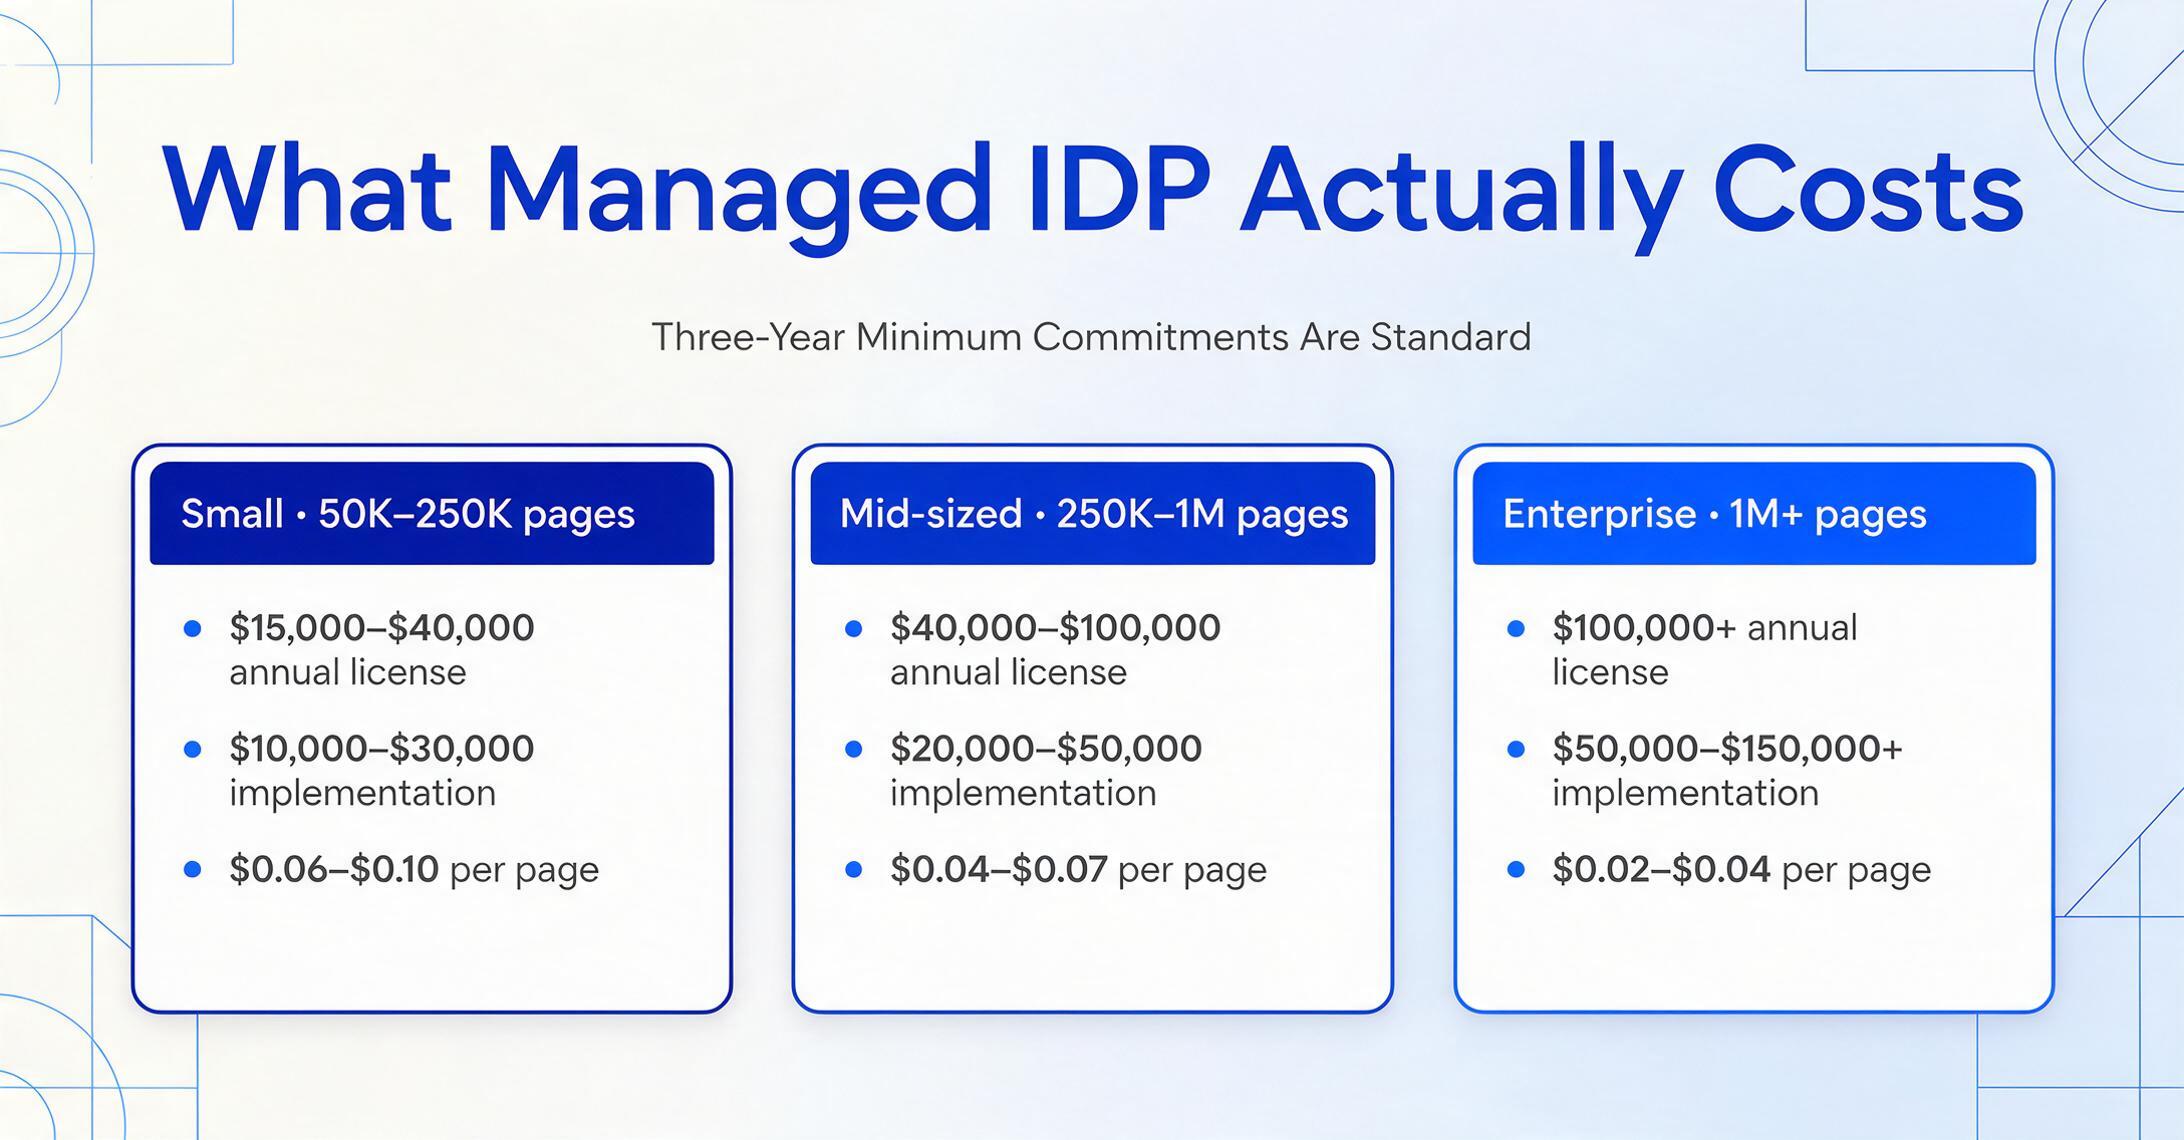Click the '$0.02–$0.04 per page' line
The image size is (2184, 1140).
1742,869
